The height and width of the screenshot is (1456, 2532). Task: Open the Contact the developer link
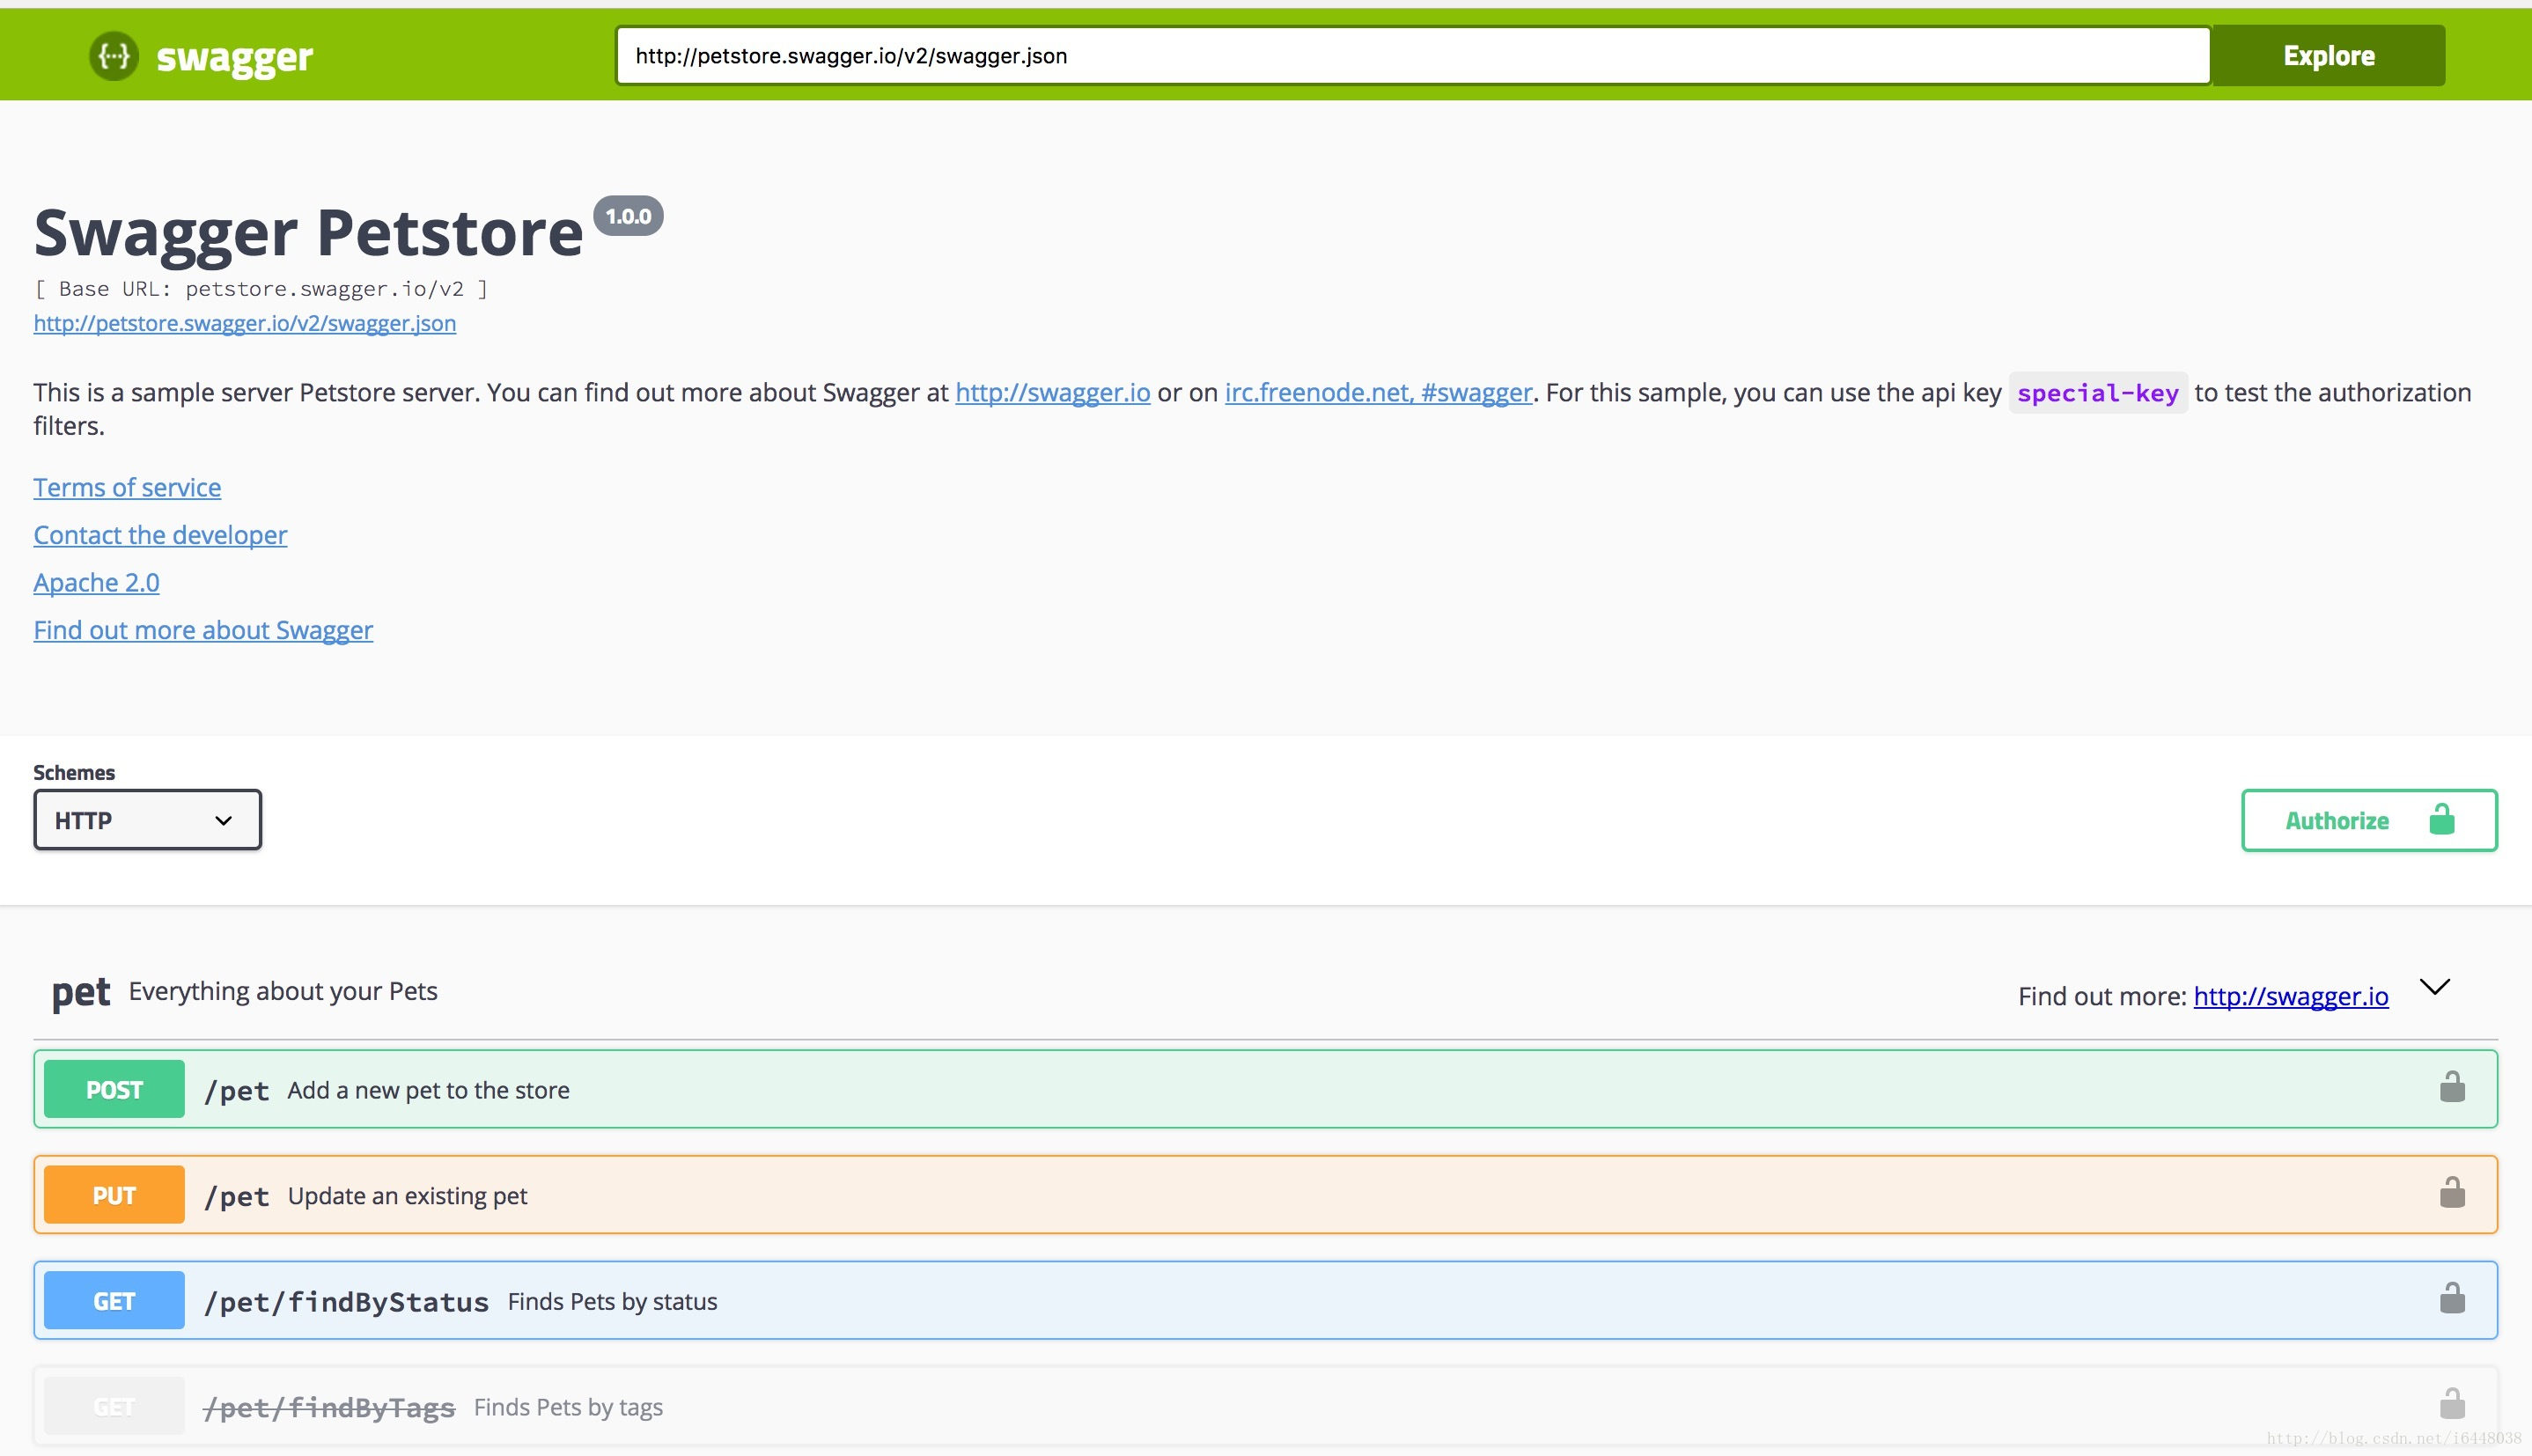pyautogui.click(x=159, y=534)
